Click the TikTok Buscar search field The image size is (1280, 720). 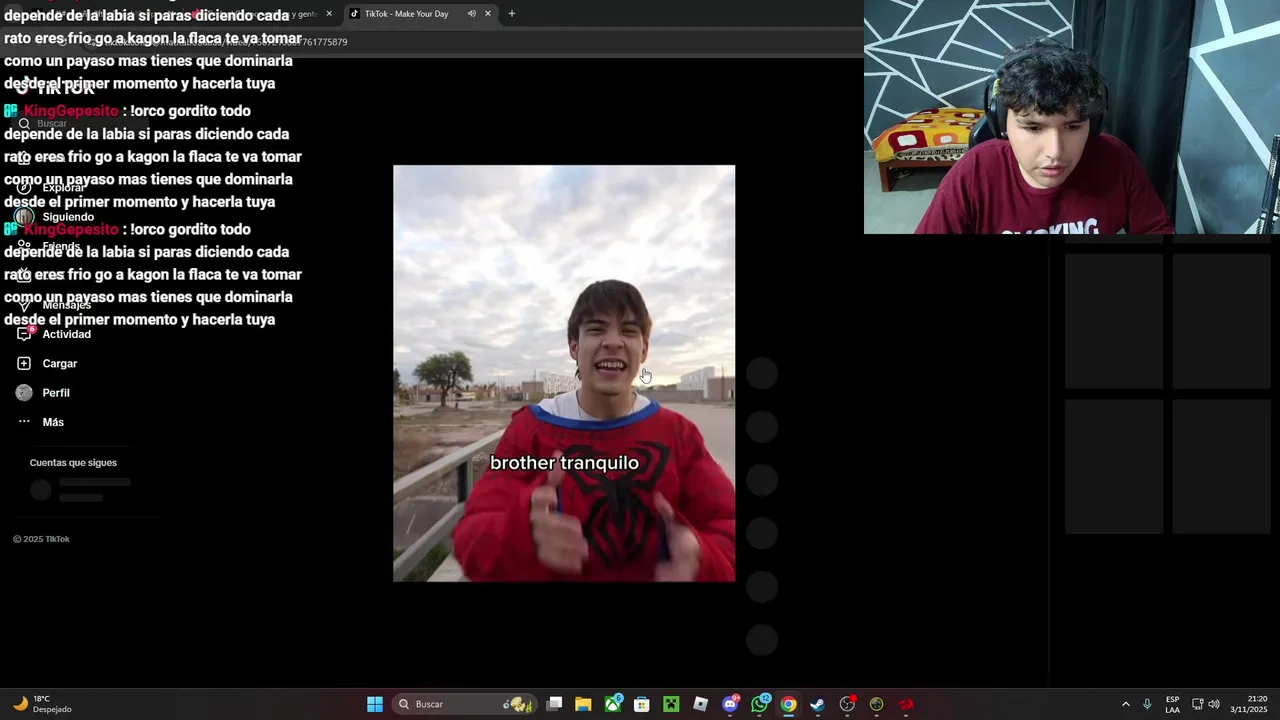coord(80,123)
